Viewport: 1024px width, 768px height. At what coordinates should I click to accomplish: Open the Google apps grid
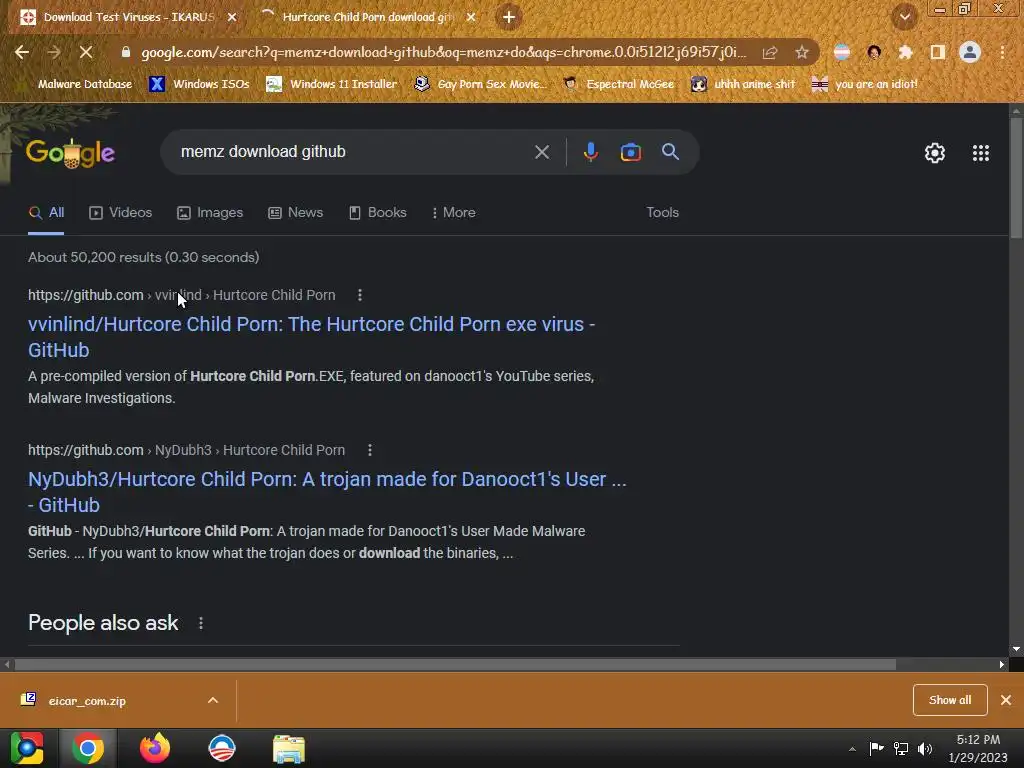[x=980, y=153]
